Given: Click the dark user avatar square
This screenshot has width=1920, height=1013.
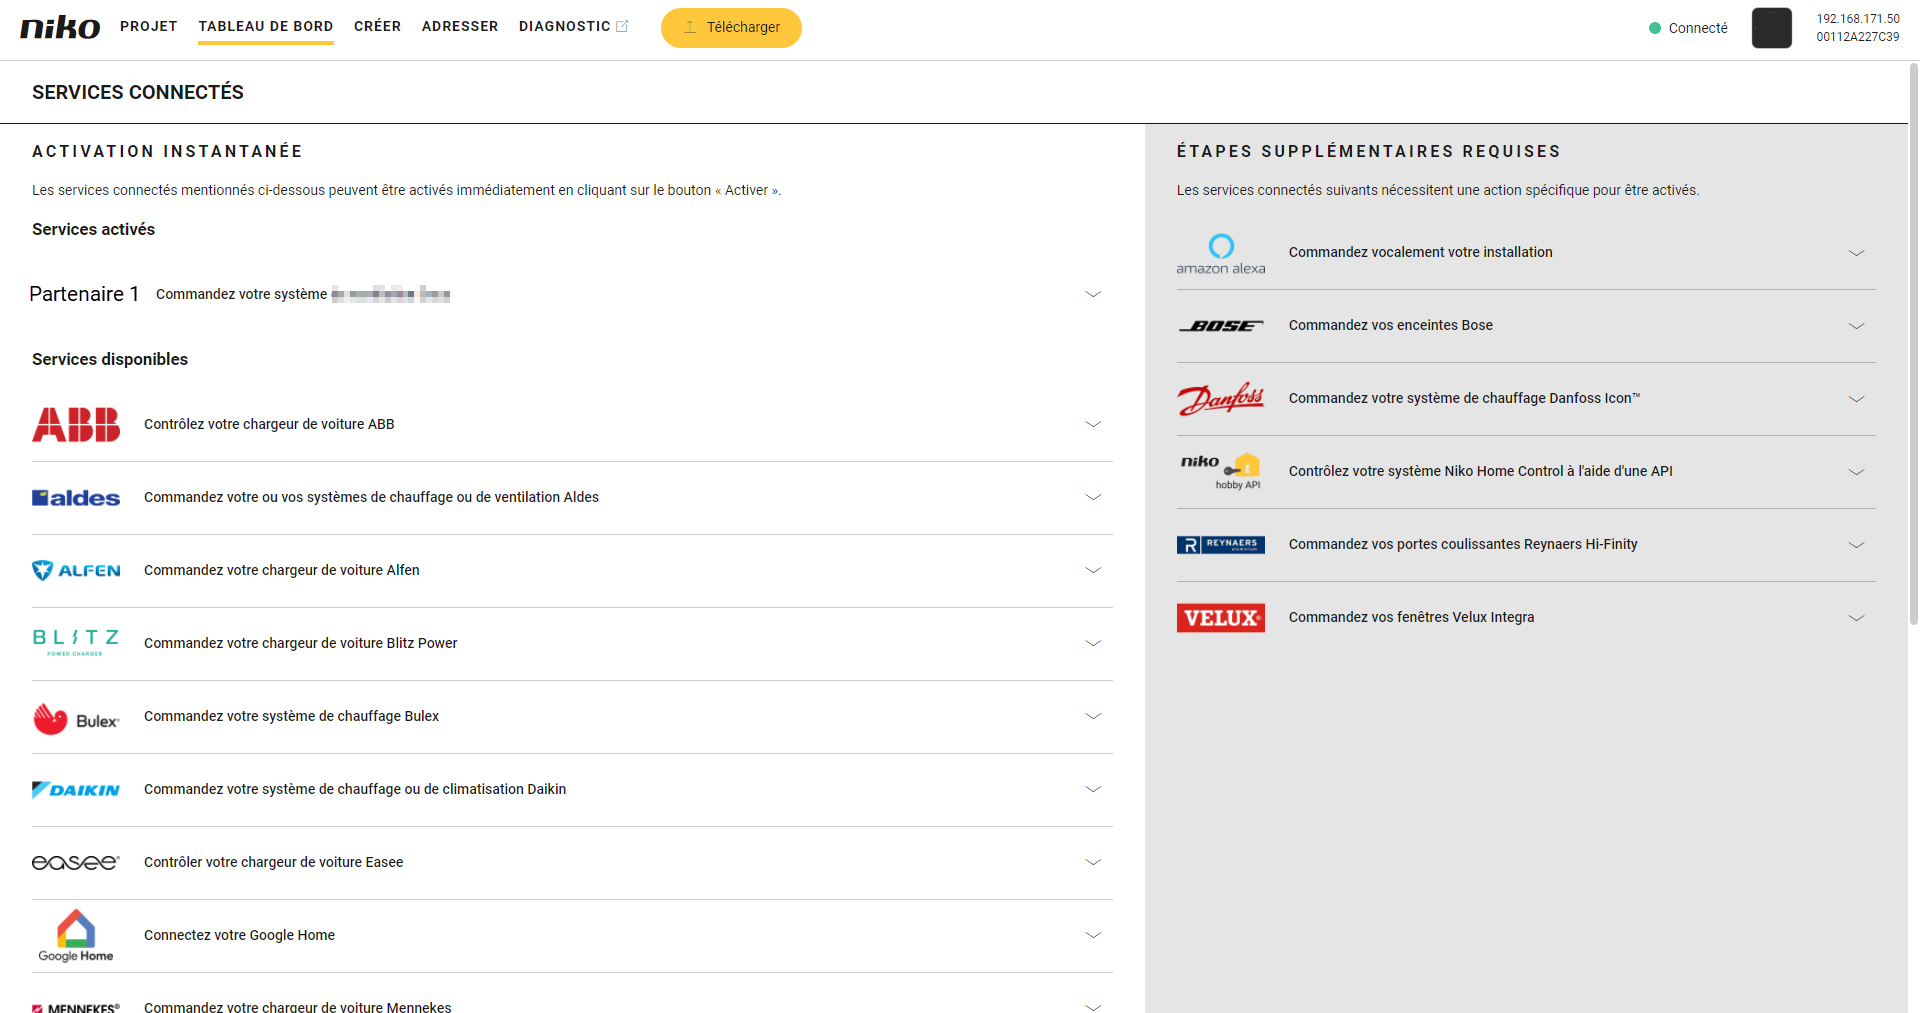Looking at the screenshot, I should [x=1772, y=28].
